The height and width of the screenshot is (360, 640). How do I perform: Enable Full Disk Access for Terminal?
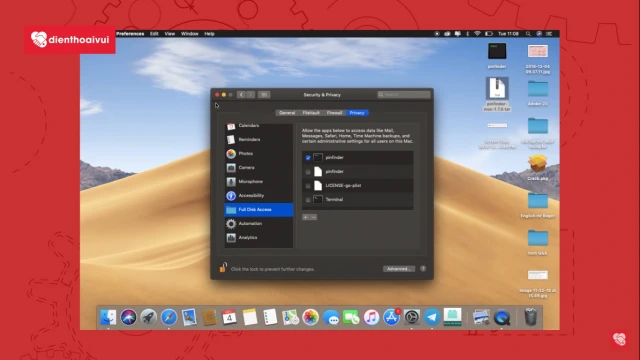tap(308, 200)
